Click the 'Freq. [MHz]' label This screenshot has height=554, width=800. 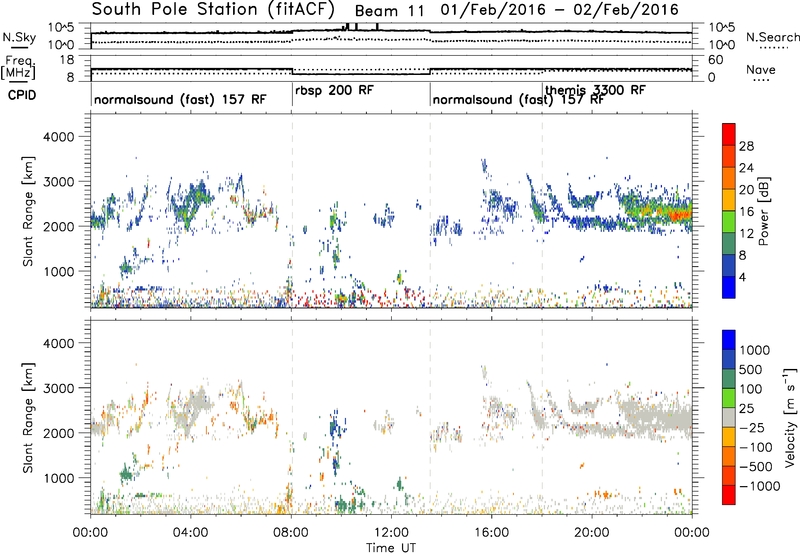pos(18,68)
